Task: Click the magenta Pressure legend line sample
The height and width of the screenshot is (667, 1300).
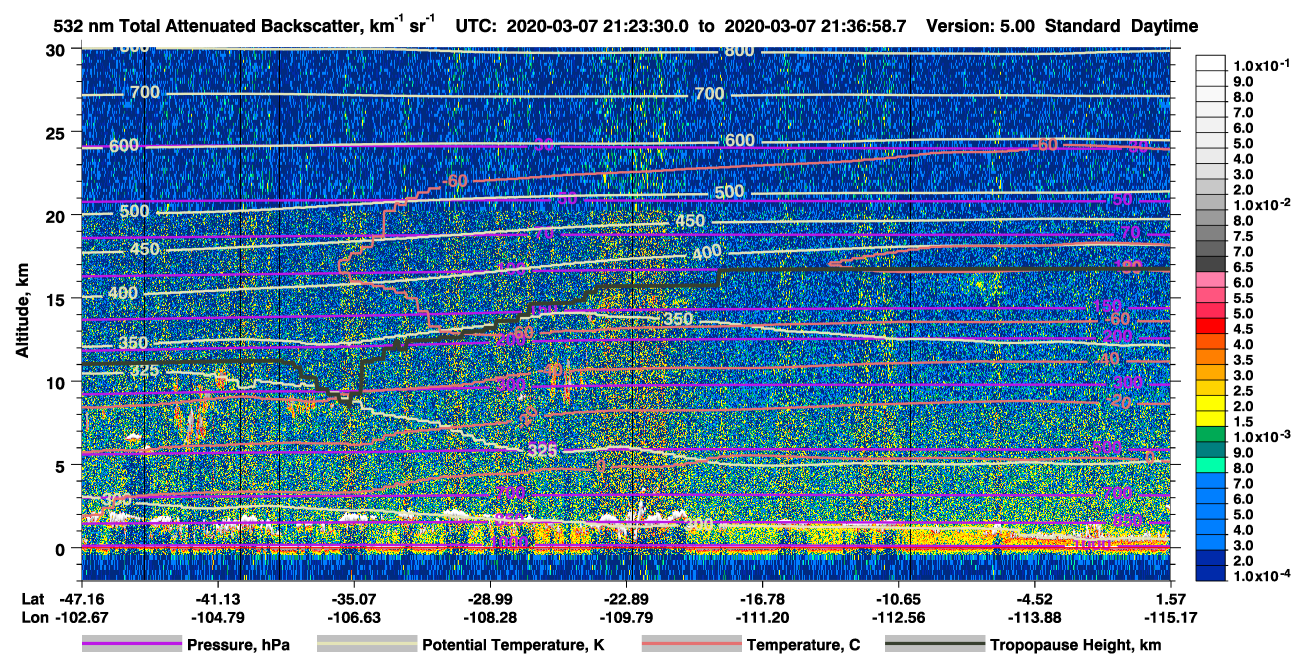Action: pyautogui.click(x=132, y=644)
